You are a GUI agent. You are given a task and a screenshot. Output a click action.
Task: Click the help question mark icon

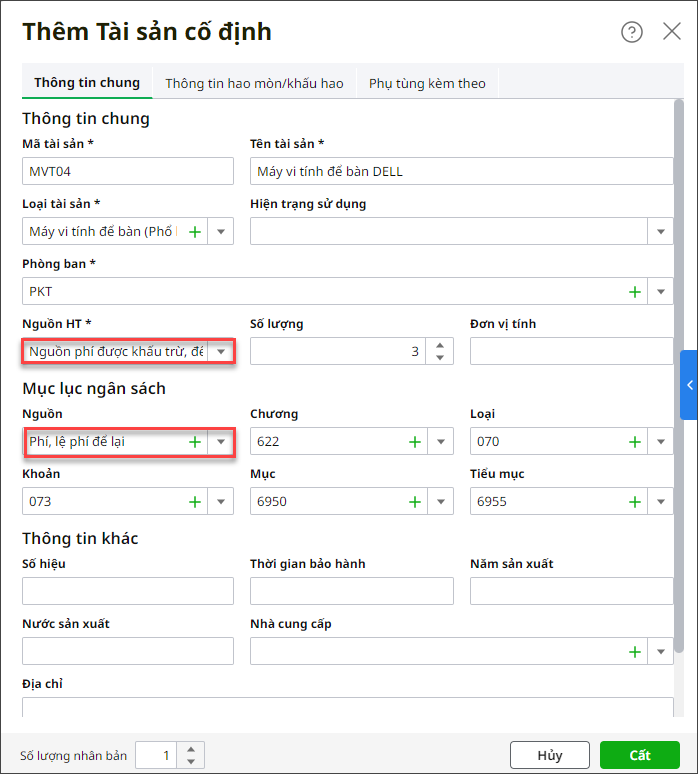point(632,32)
